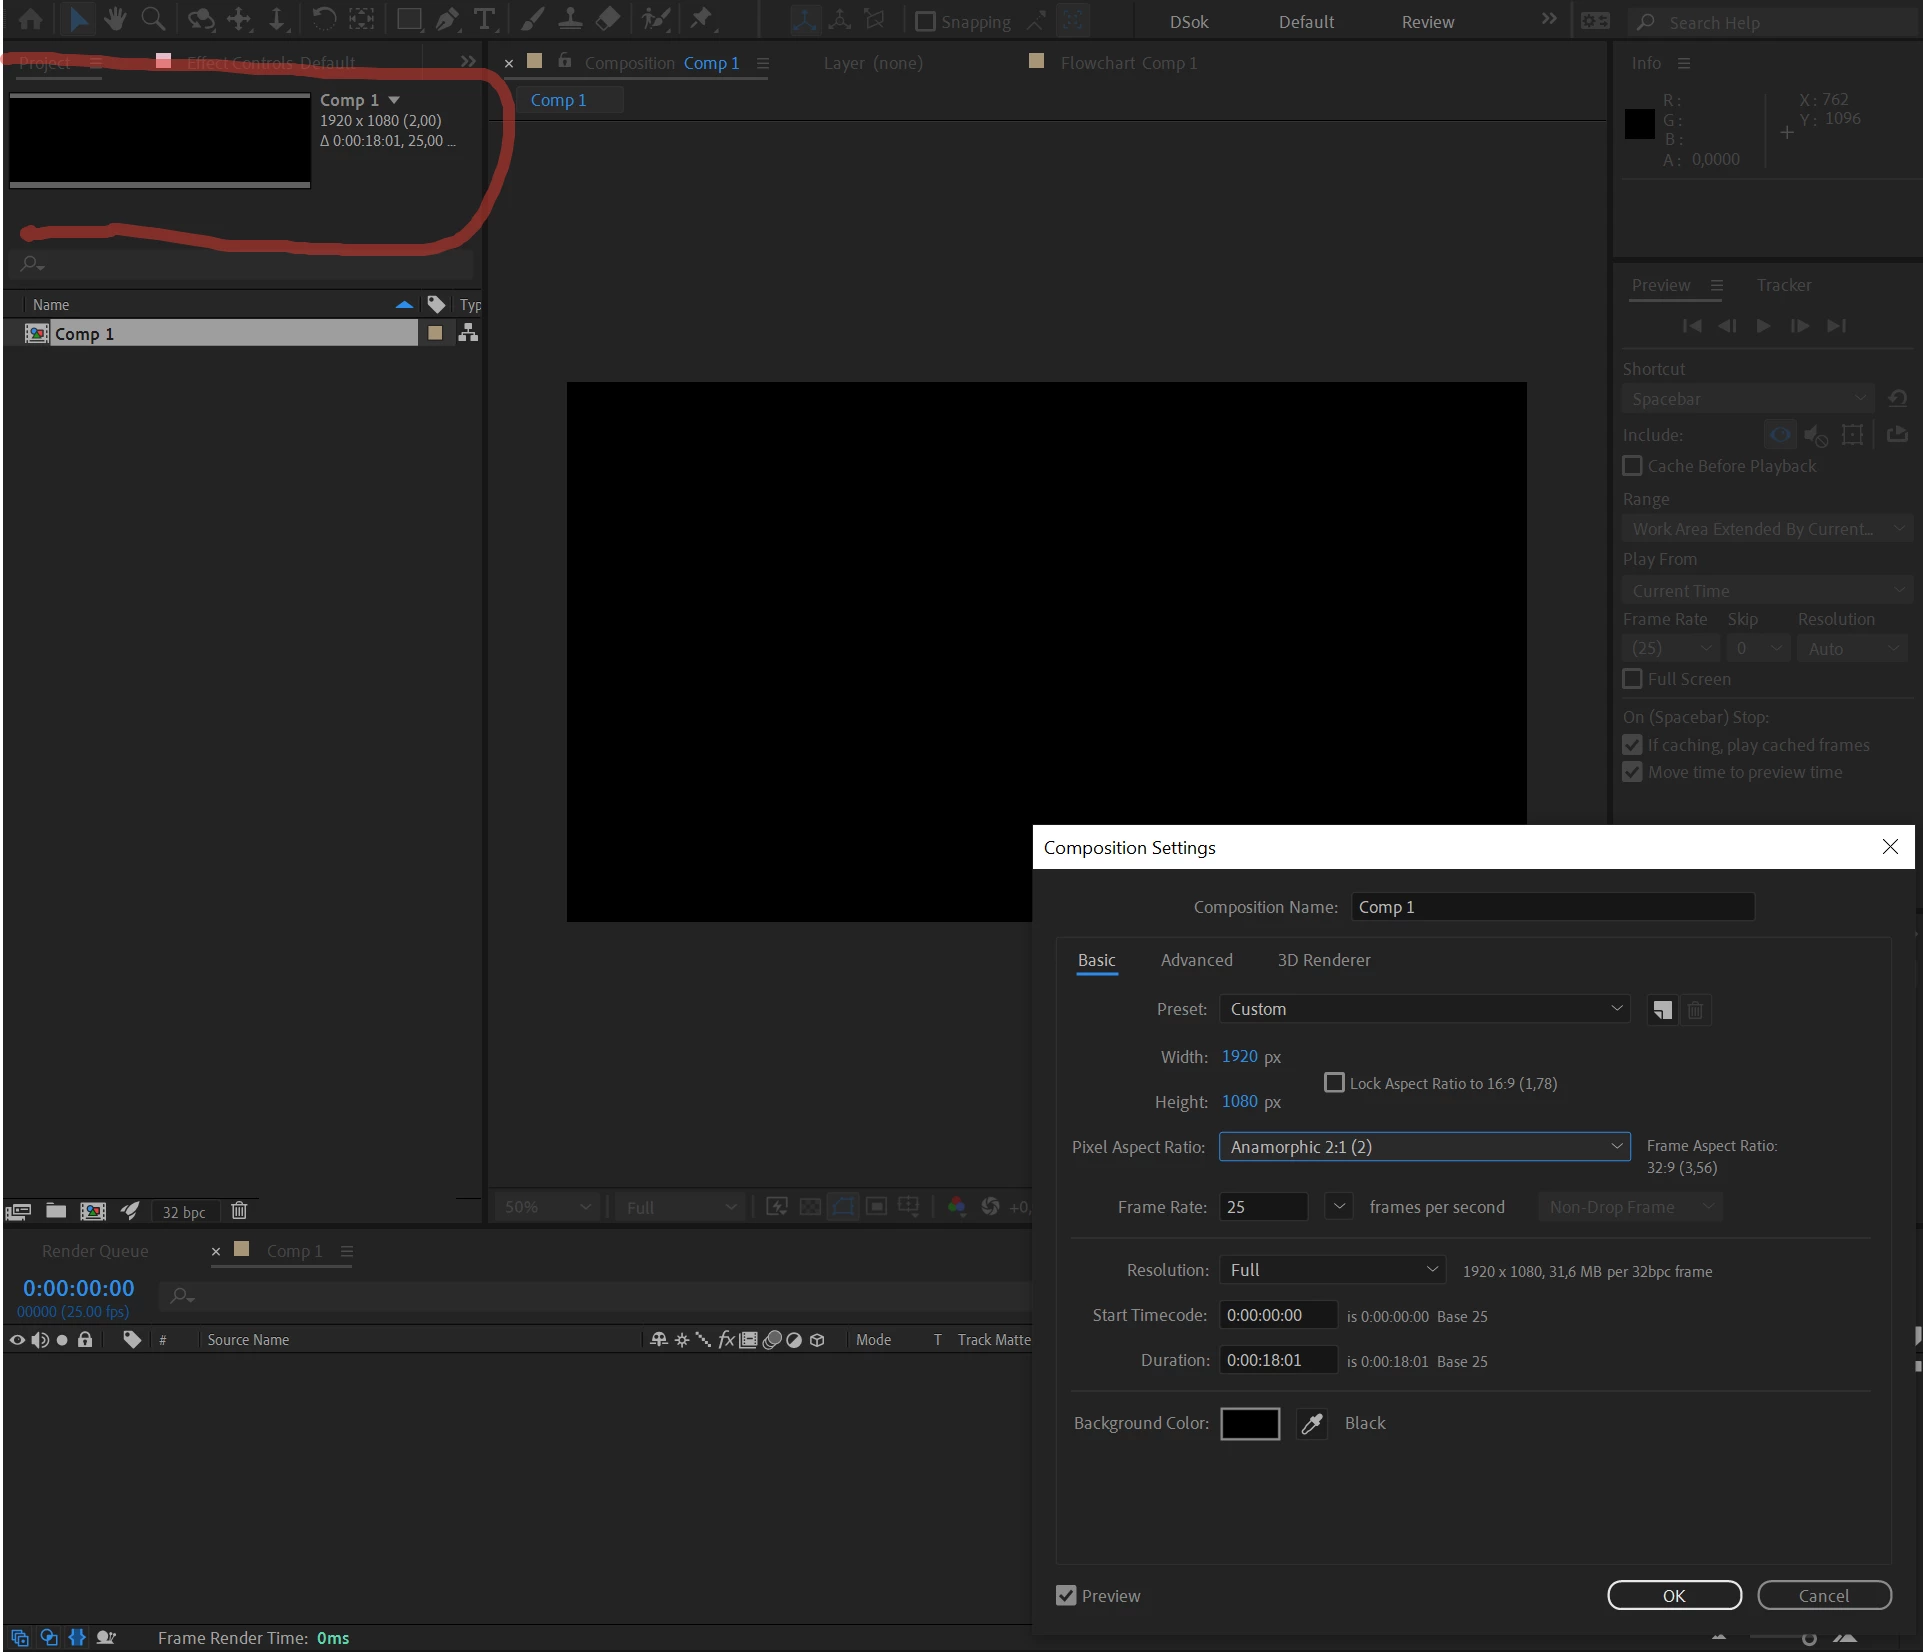Select the Pen tool
Image resolution: width=1923 pixels, height=1652 pixels.
(447, 19)
